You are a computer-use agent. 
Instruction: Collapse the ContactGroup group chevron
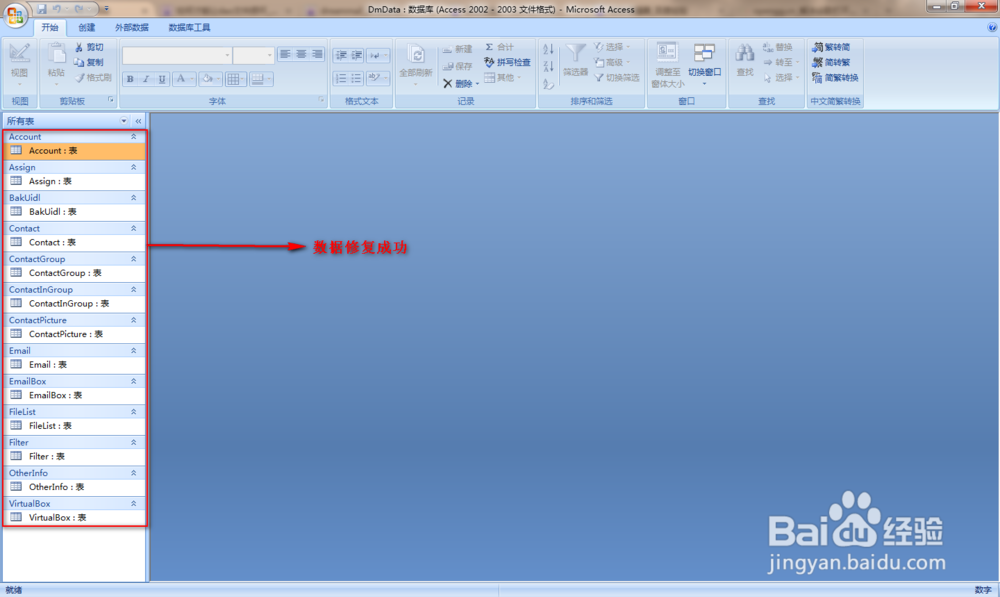[133, 259]
